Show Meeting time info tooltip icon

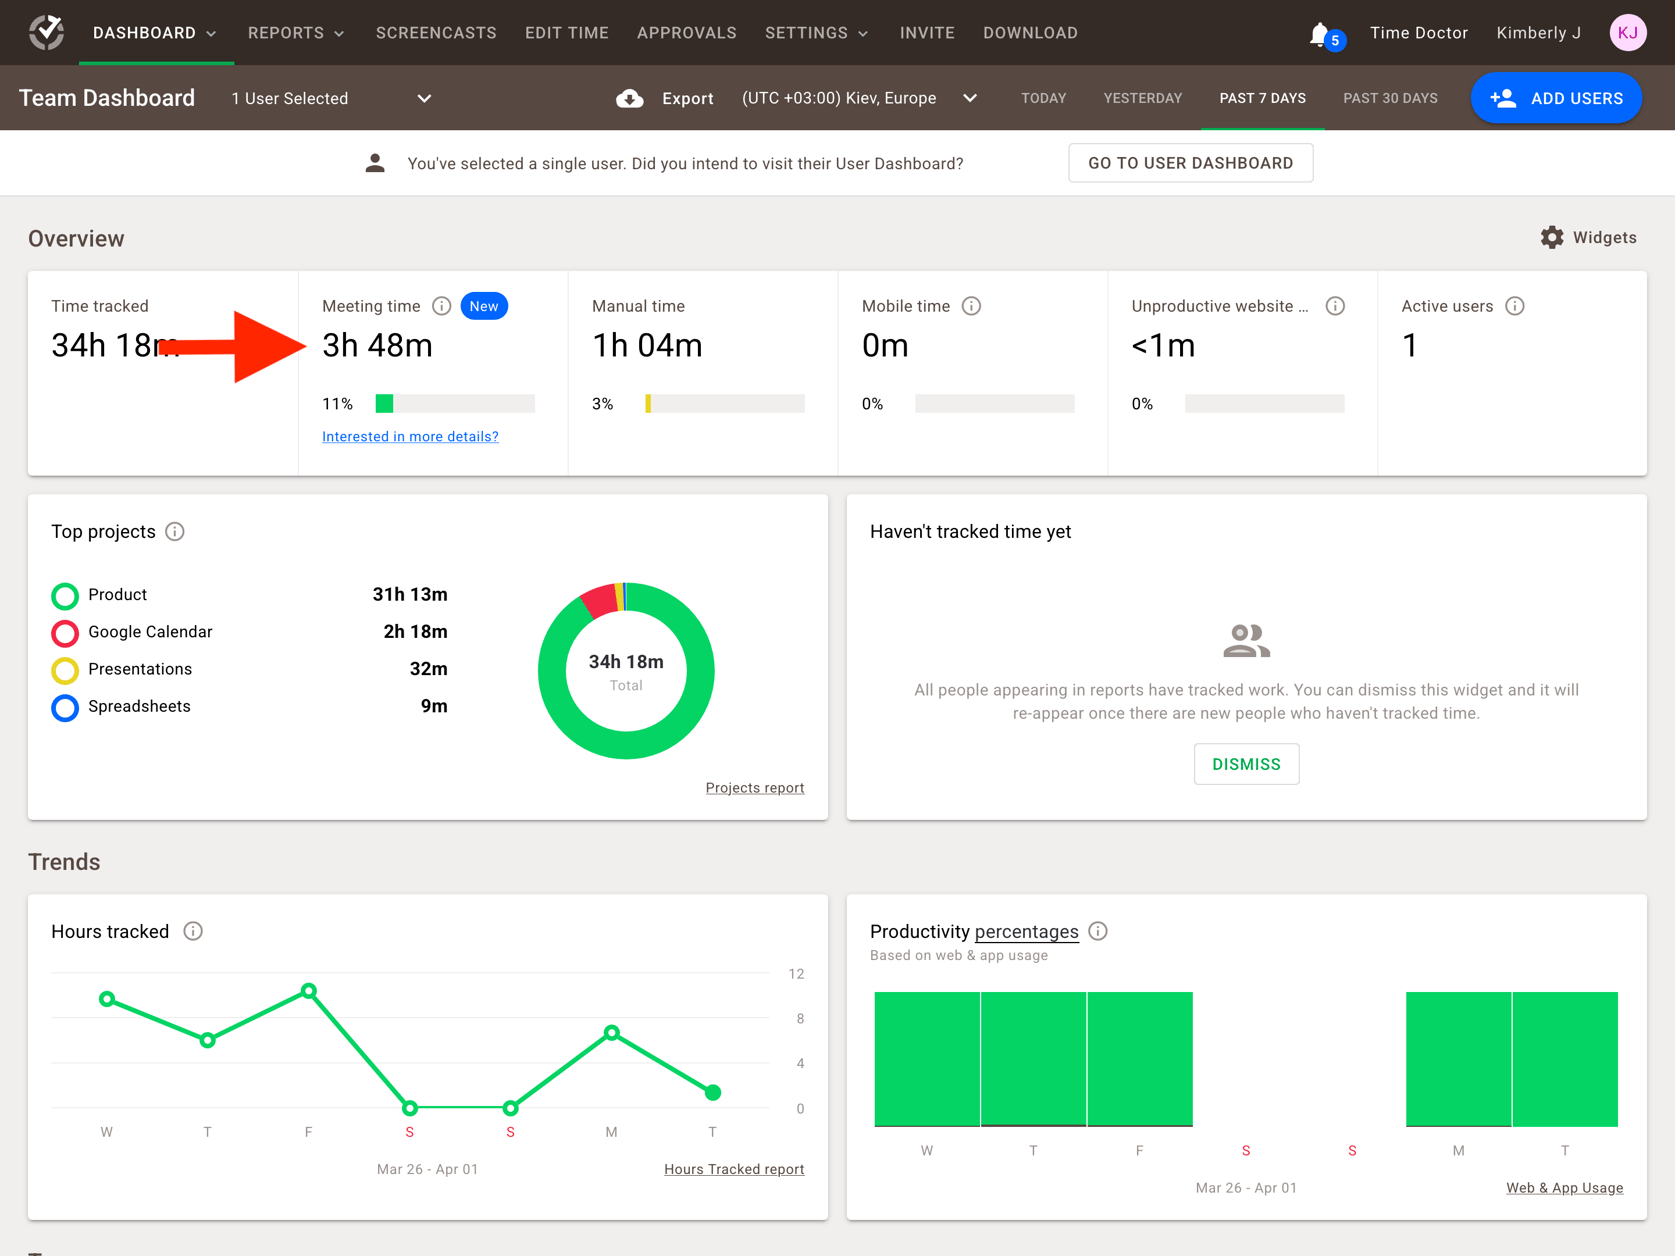pyautogui.click(x=441, y=306)
